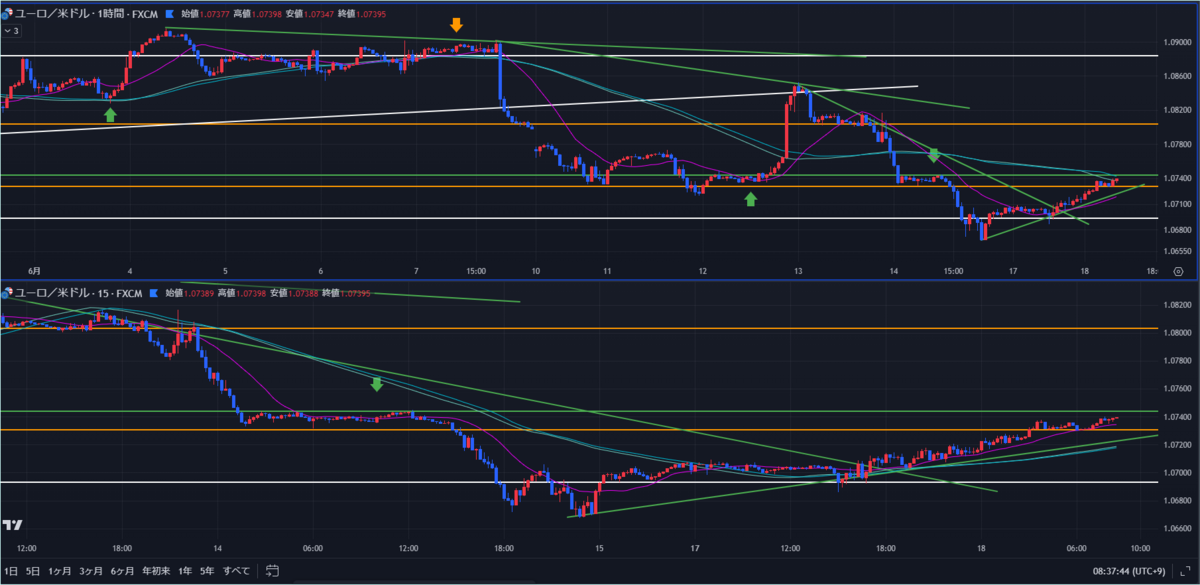Click the lower chart price scale label 1.08000
The width and height of the screenshot is (1200, 585).
pyautogui.click(x=1178, y=332)
